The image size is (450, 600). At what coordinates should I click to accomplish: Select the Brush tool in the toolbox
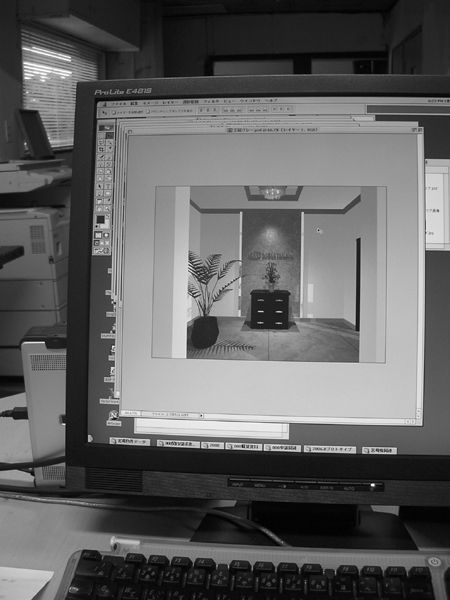(x=109, y=157)
